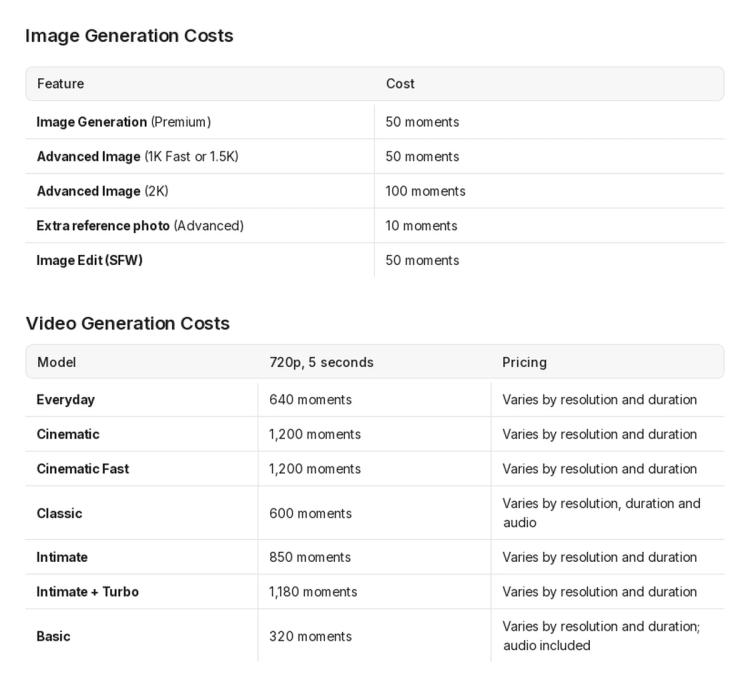Viewport: 750px width, 682px height.
Task: Click 'Advanced Image (1K Fast or 1.5K)' label
Action: [138, 156]
